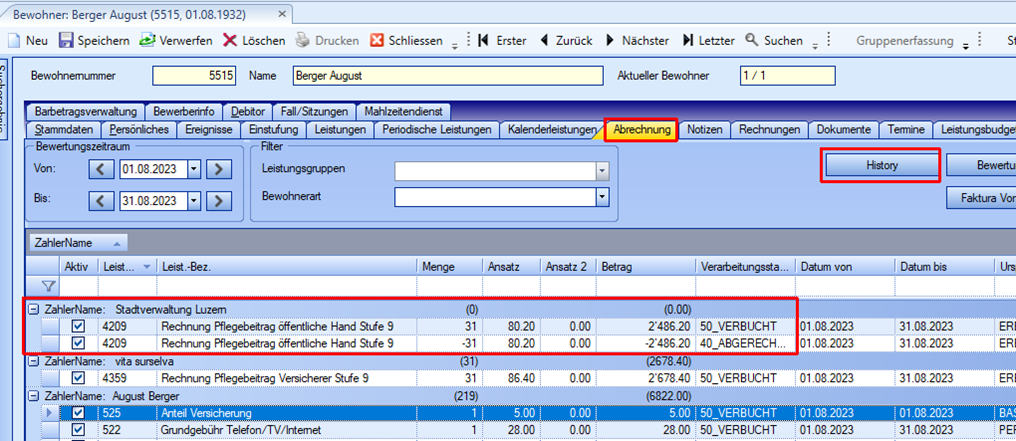Step Von date backward with left arrow
Viewport: 1016px width, 441px height.
coord(100,170)
